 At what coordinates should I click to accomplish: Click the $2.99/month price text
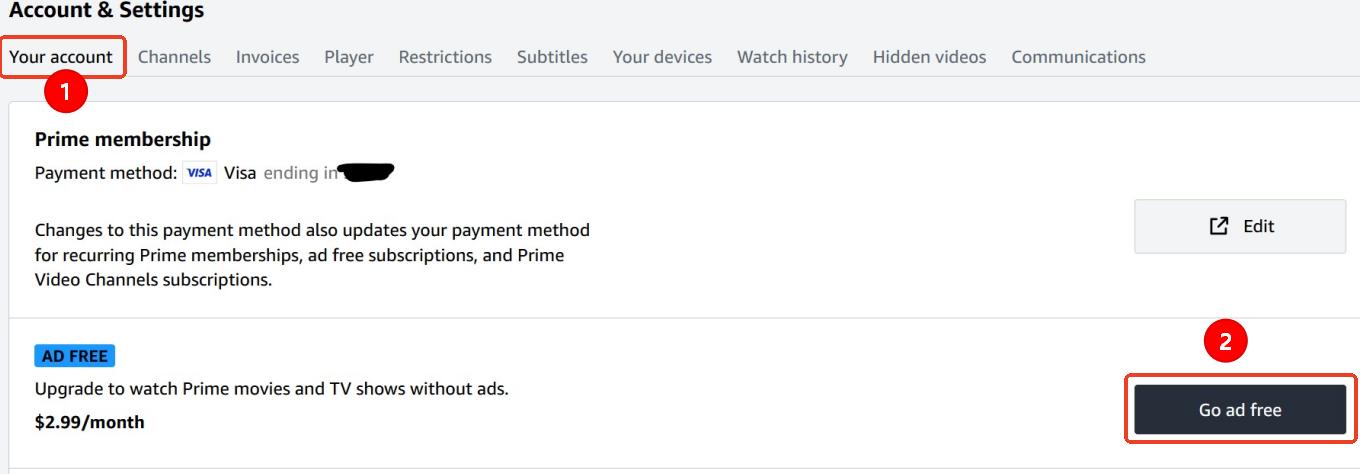click(x=90, y=422)
